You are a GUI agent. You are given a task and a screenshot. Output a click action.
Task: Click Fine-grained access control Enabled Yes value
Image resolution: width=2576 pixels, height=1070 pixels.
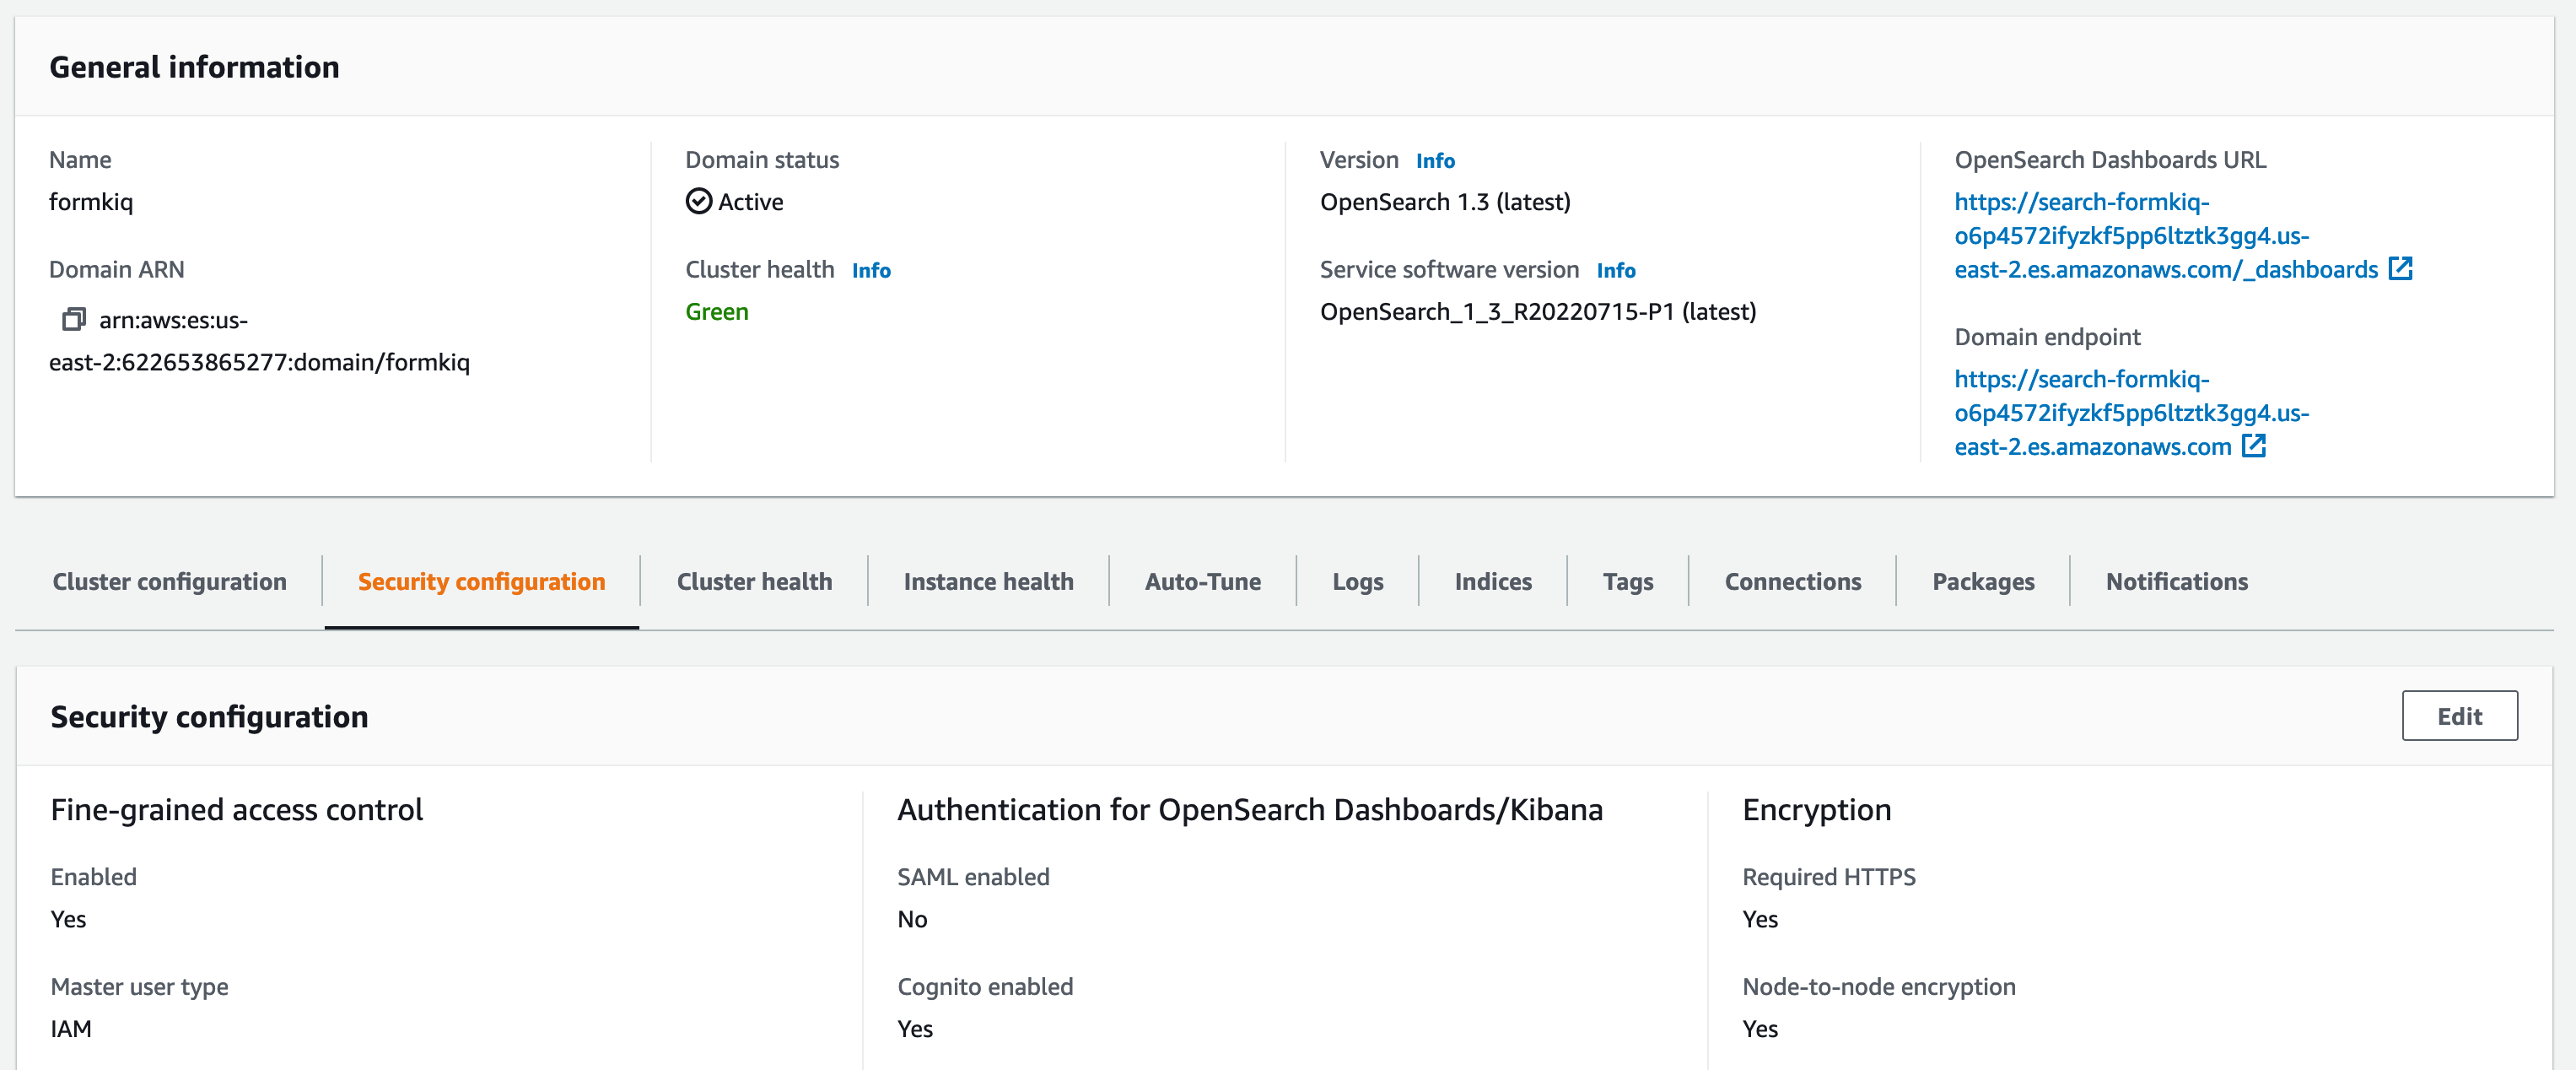68,919
